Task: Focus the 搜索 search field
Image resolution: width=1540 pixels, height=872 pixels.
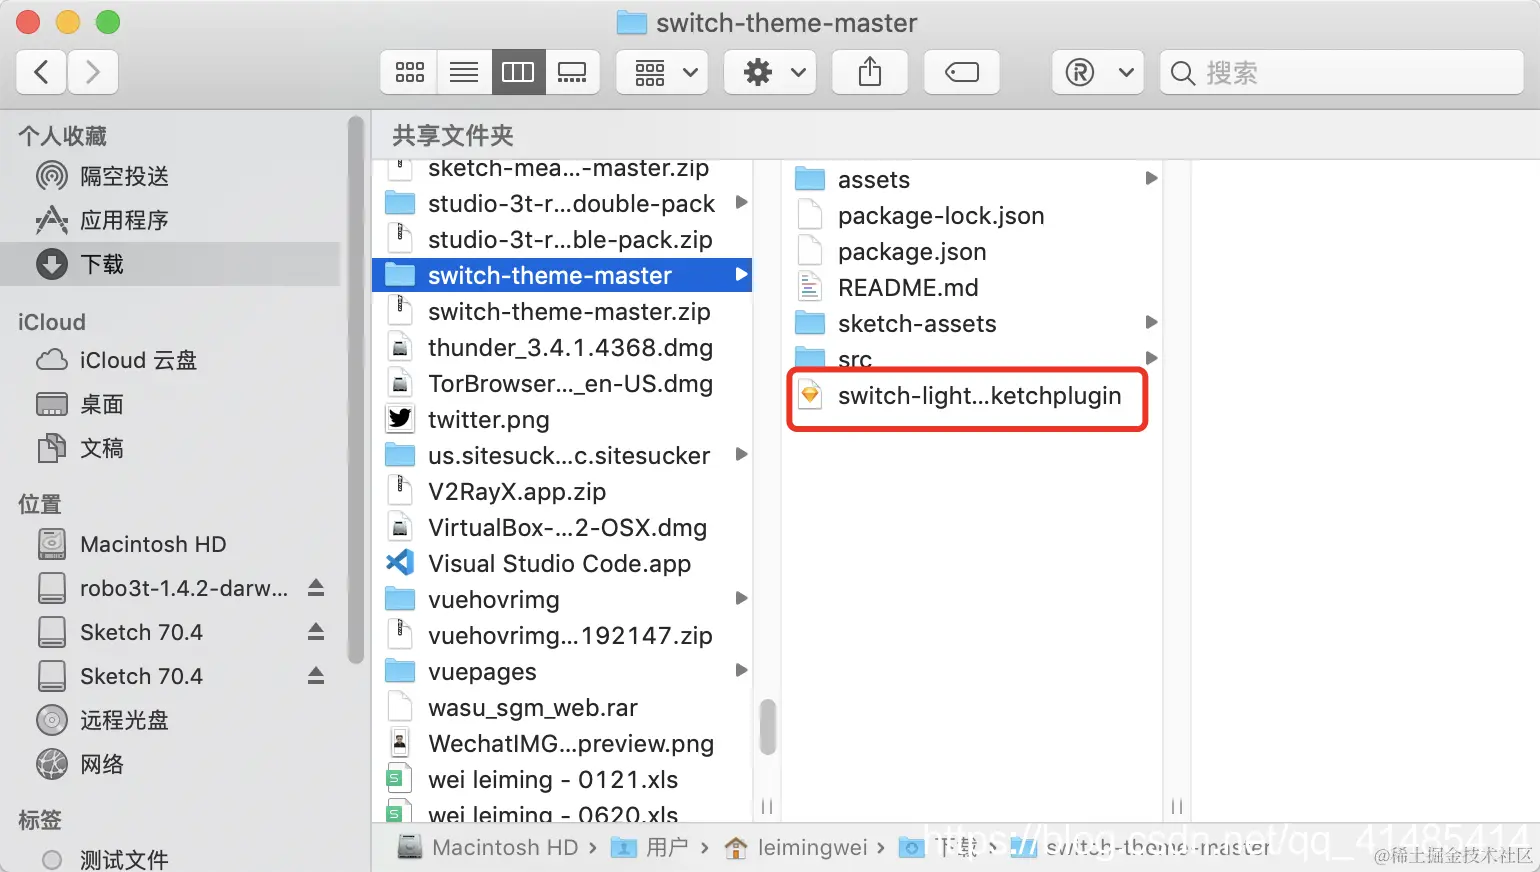Action: point(1342,72)
